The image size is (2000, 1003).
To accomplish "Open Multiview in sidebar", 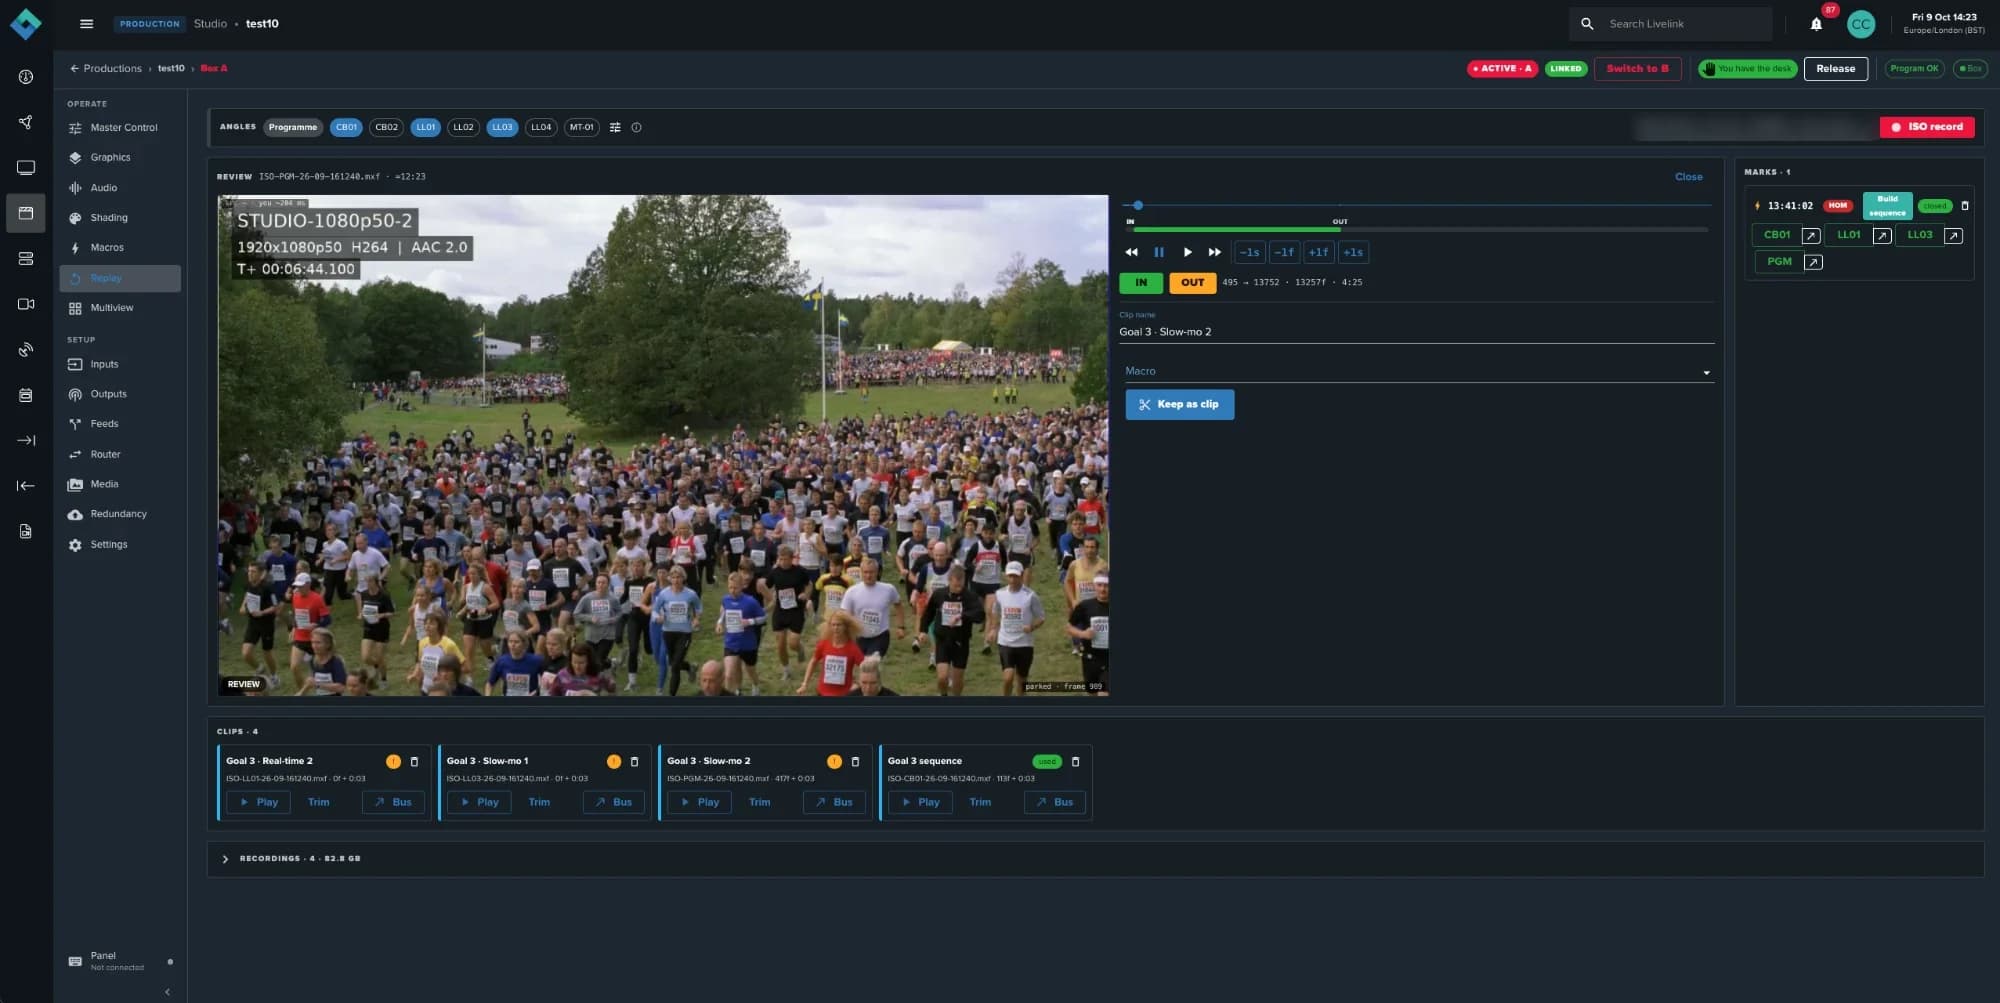I will point(120,308).
